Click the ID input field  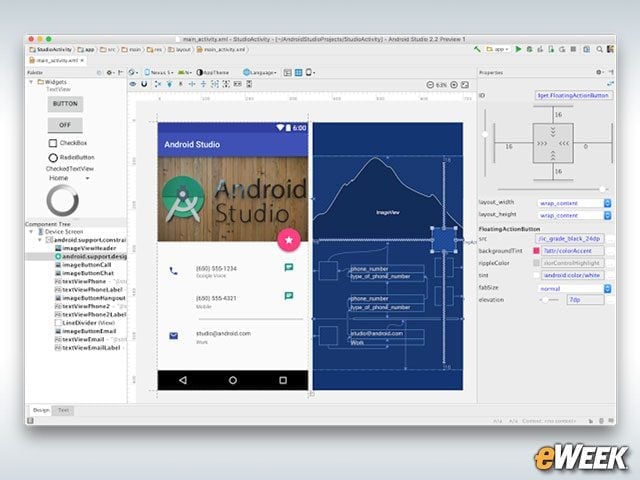tap(573, 96)
